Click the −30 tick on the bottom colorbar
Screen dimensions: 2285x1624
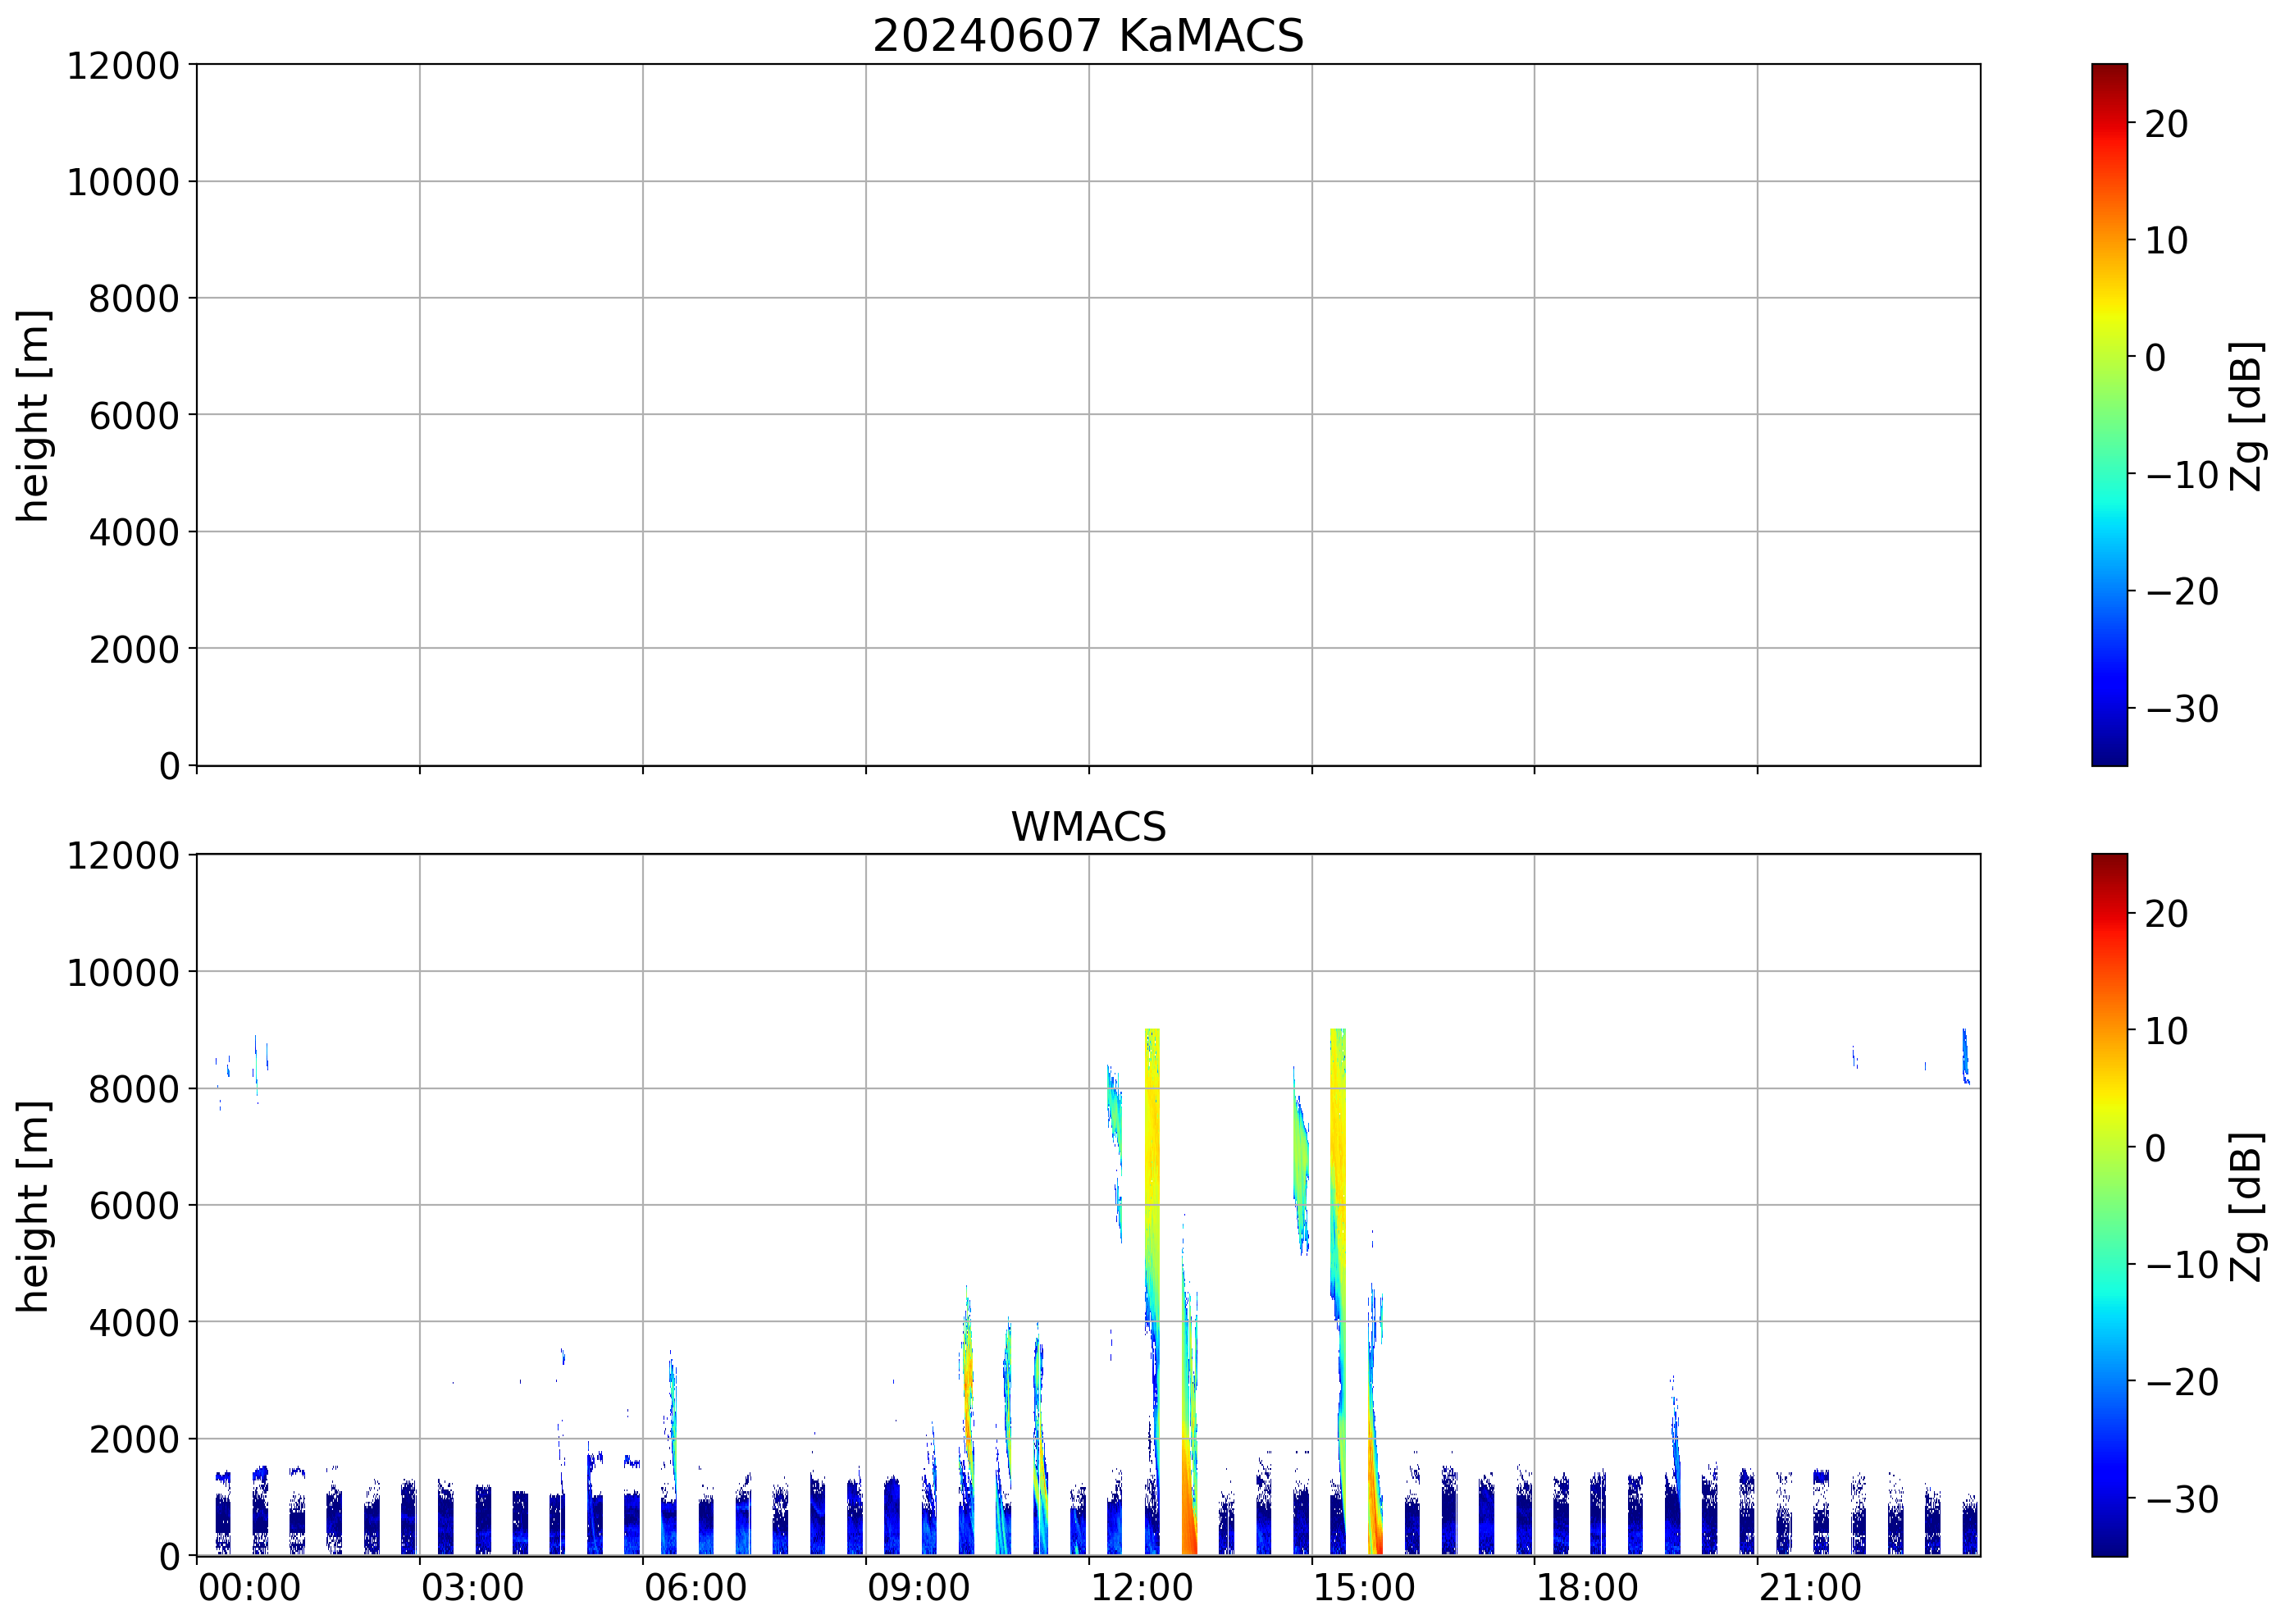[x=2181, y=1500]
